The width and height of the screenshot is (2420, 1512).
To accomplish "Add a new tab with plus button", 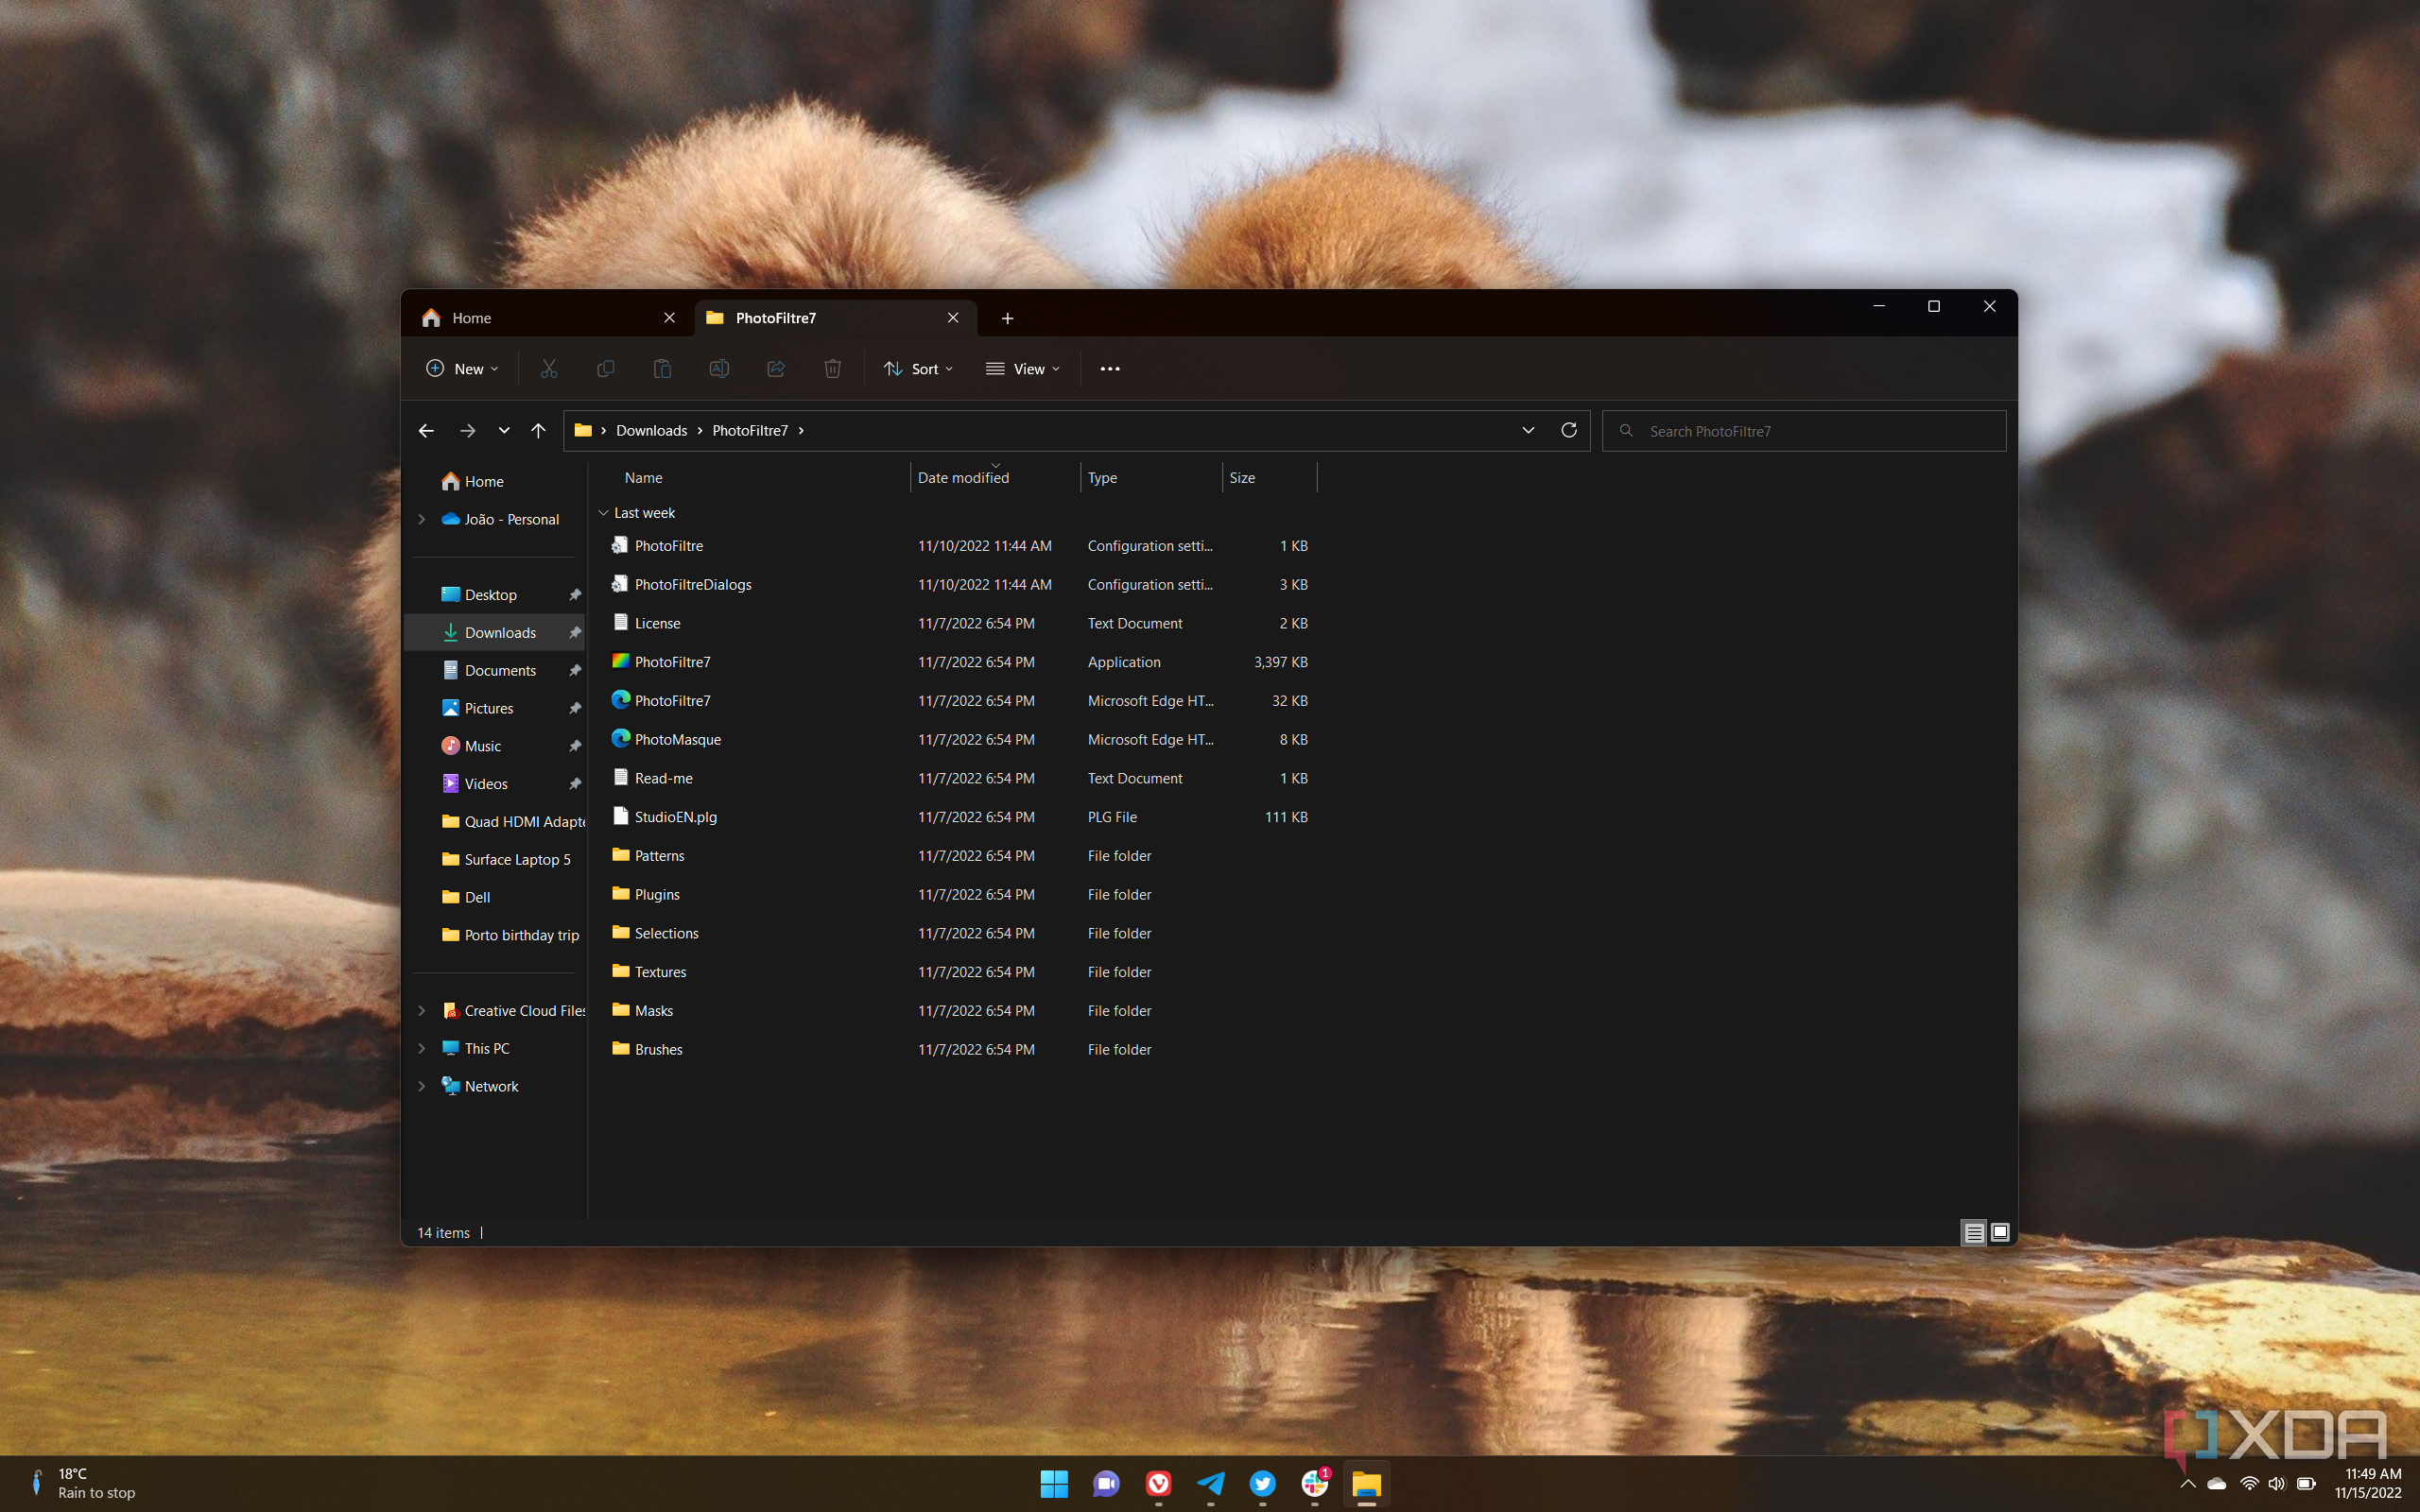I will [1007, 318].
